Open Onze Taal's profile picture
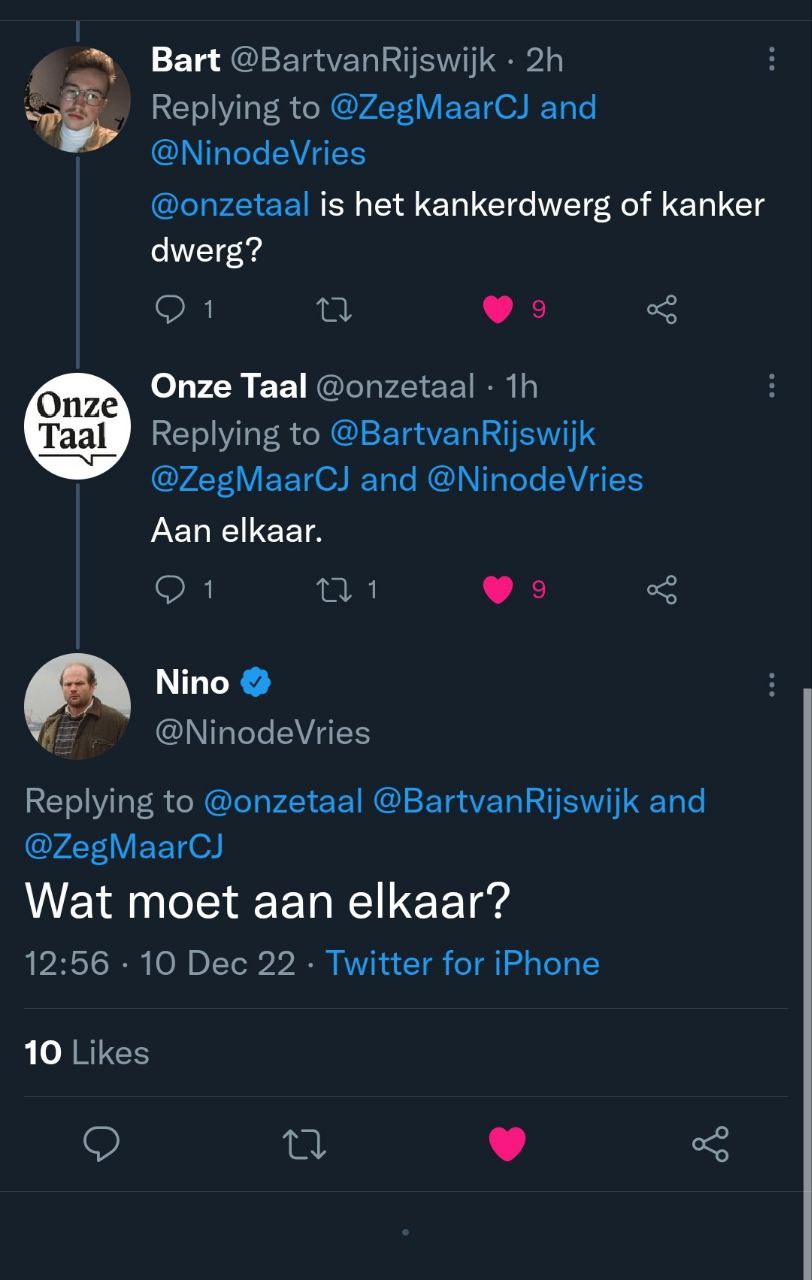Viewport: 812px width, 1280px height. point(77,426)
